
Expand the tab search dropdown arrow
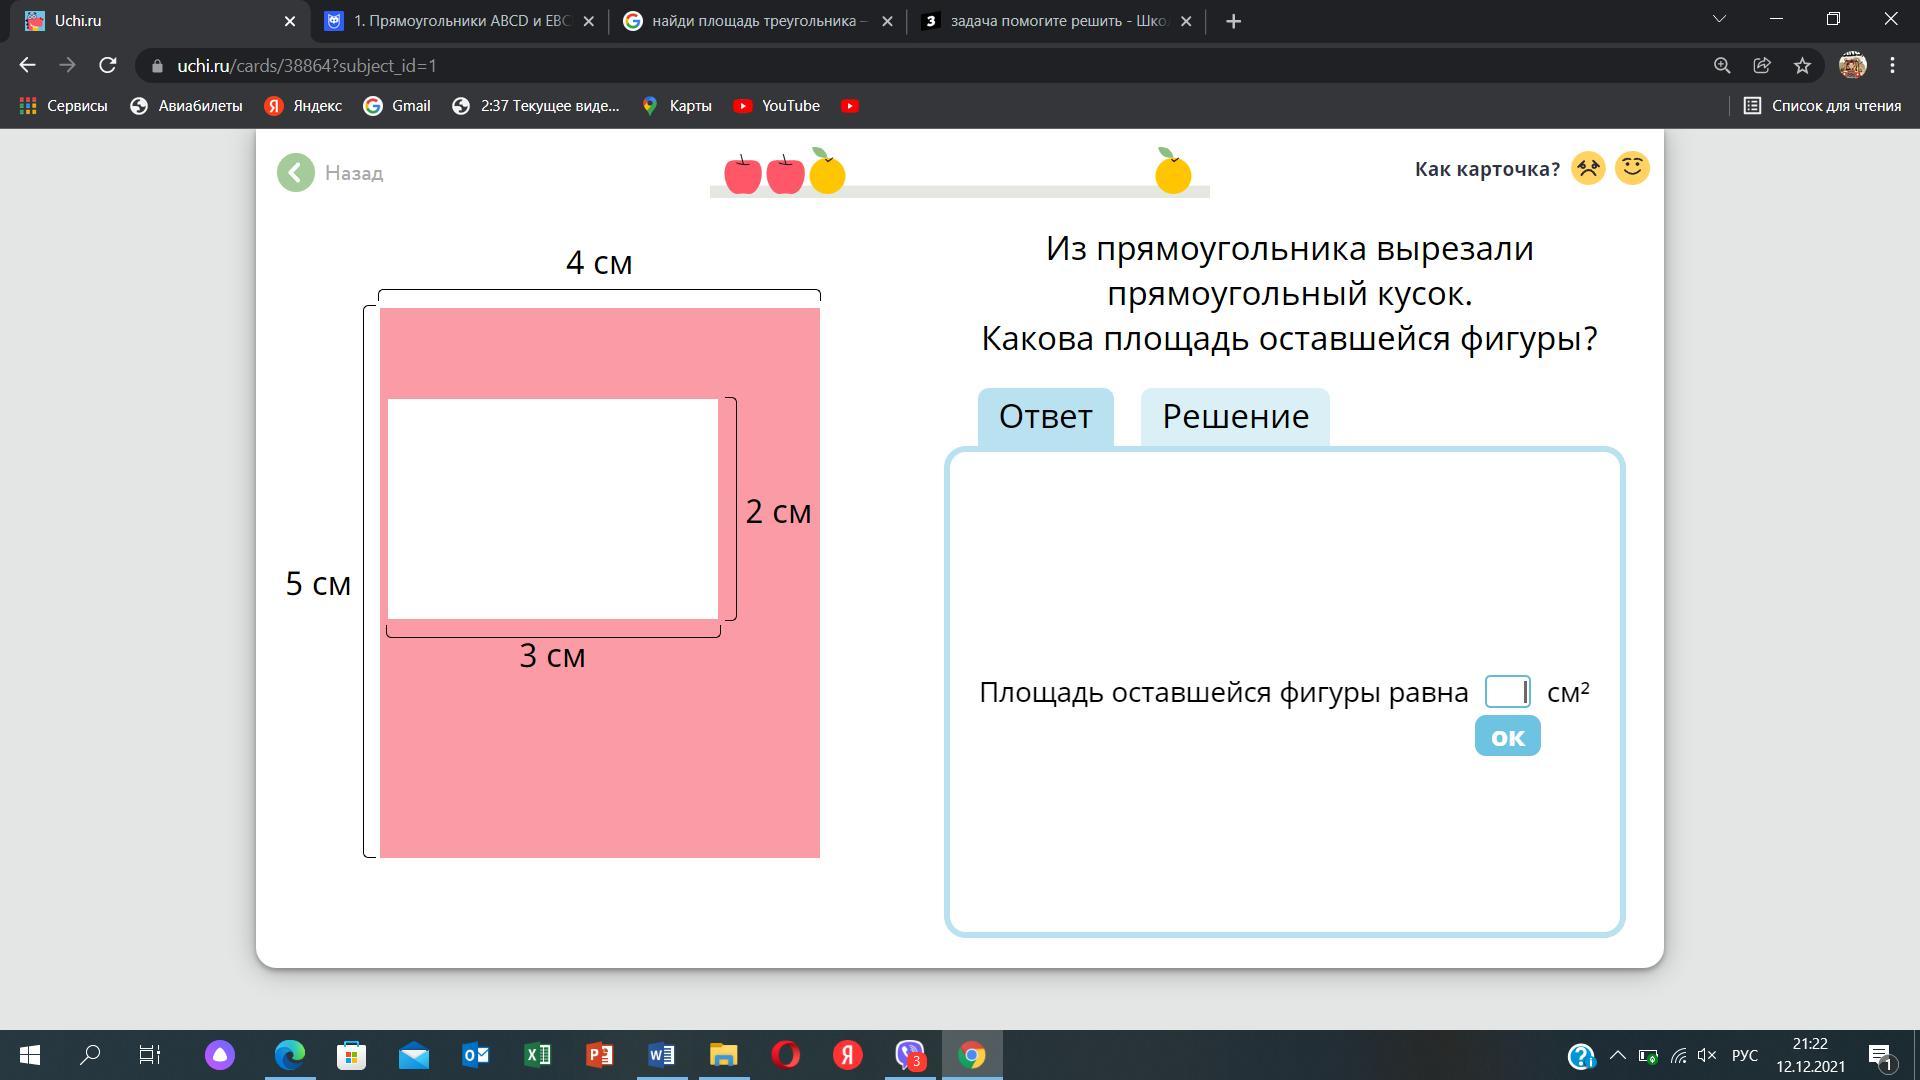point(1719,20)
